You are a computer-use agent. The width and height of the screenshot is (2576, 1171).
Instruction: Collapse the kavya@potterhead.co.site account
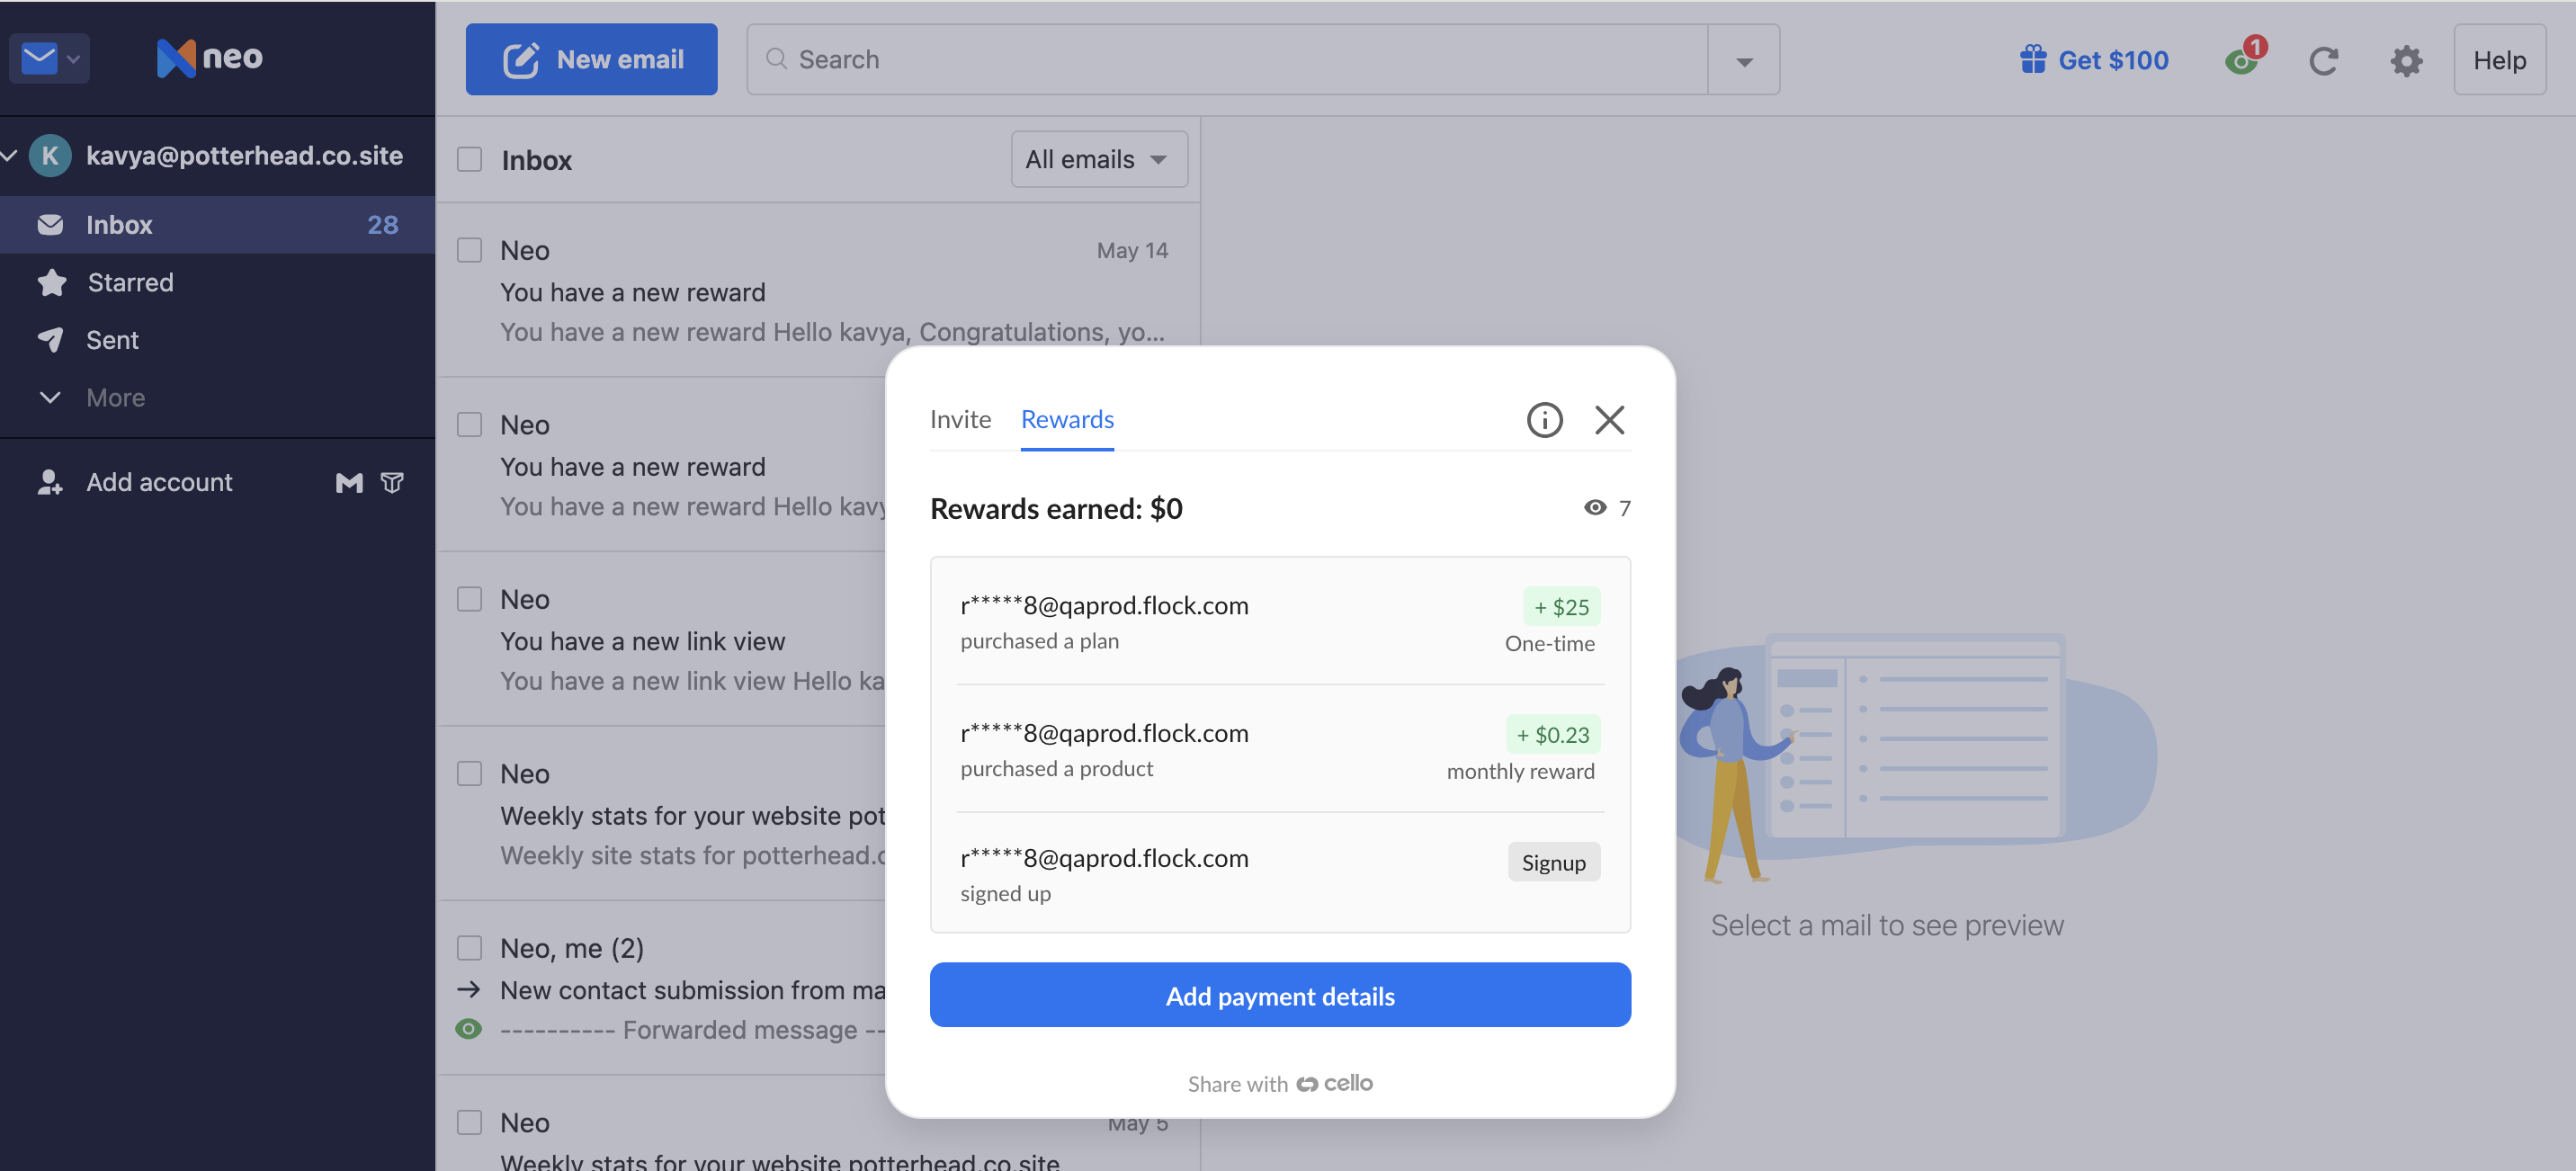[10, 155]
